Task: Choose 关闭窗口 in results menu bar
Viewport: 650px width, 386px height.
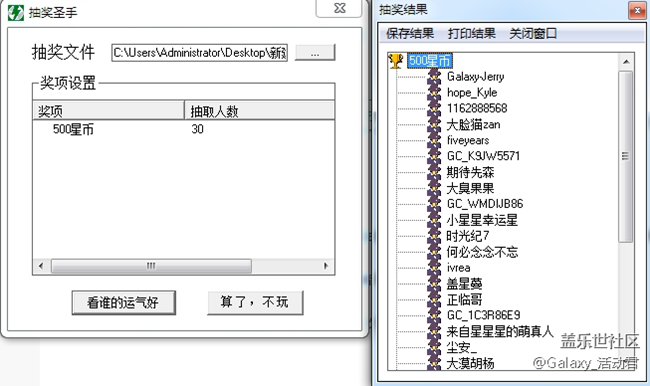Action: pyautogui.click(x=533, y=33)
